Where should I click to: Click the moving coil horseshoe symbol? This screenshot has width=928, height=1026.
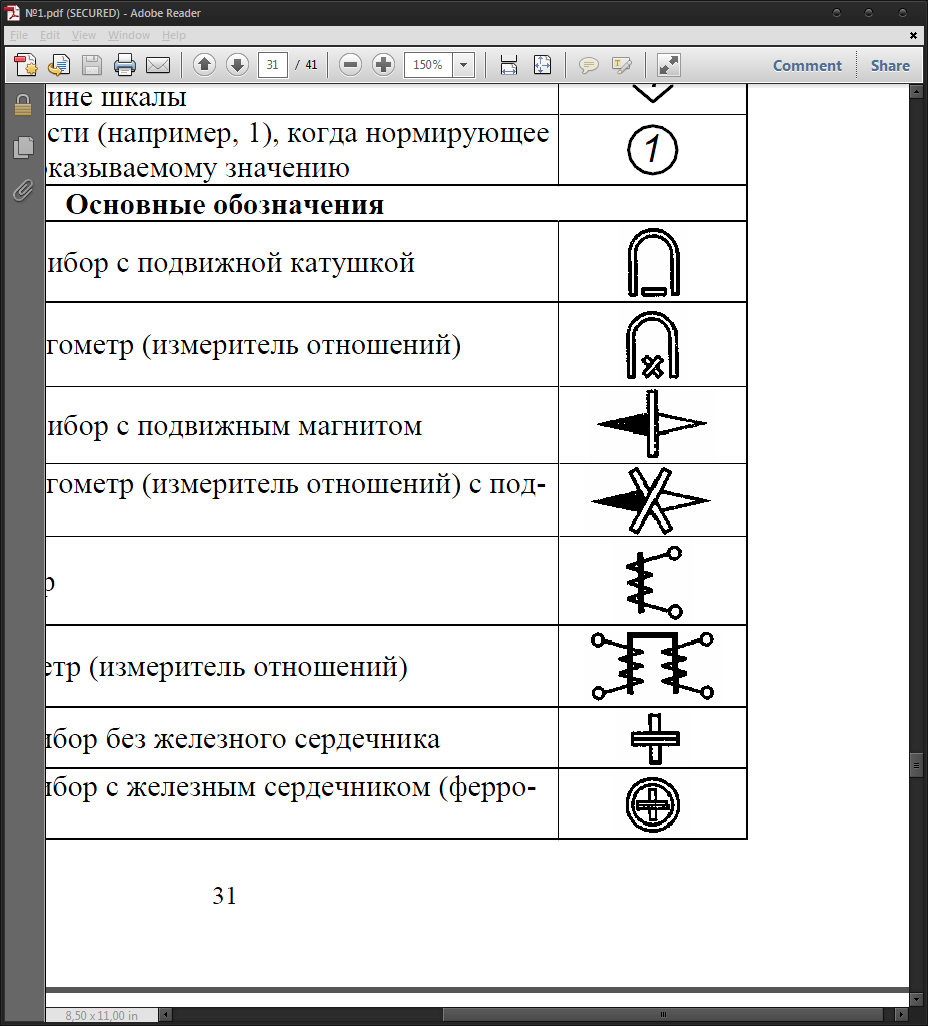(x=654, y=262)
